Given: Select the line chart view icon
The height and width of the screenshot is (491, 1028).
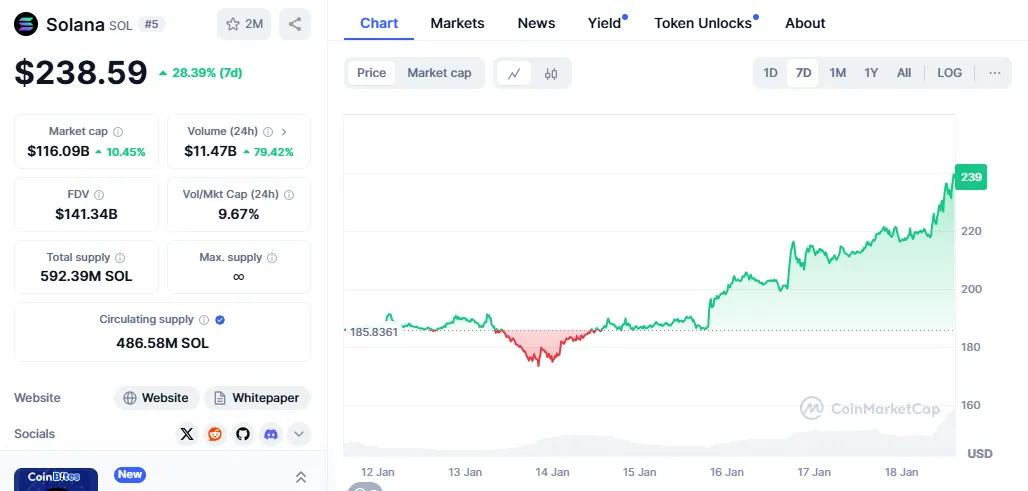Looking at the screenshot, I should coord(514,73).
